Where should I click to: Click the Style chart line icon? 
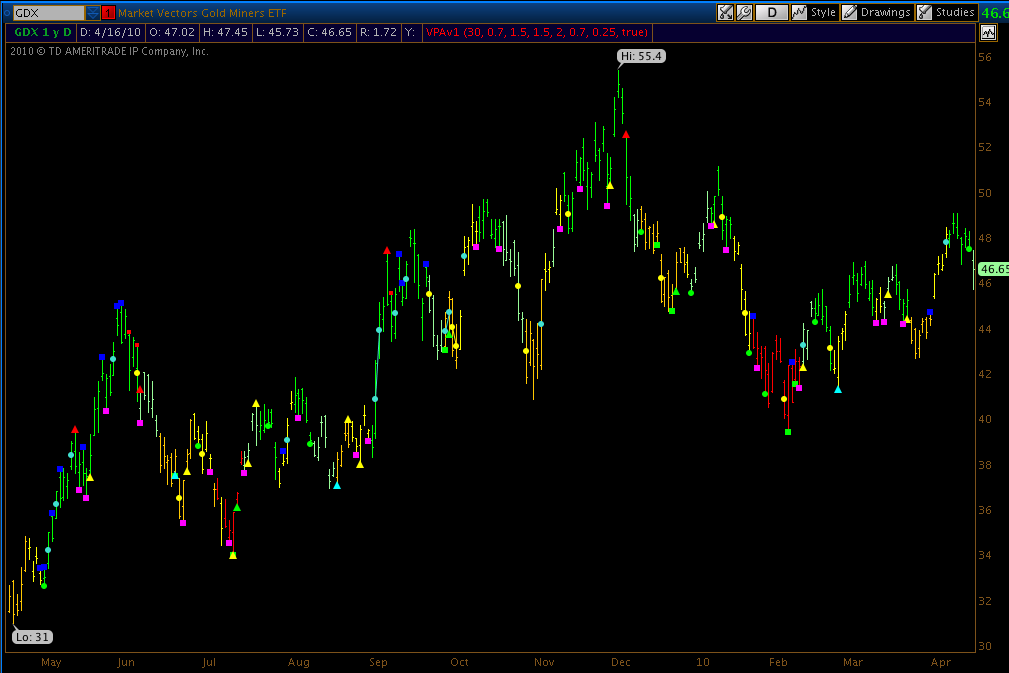point(799,12)
